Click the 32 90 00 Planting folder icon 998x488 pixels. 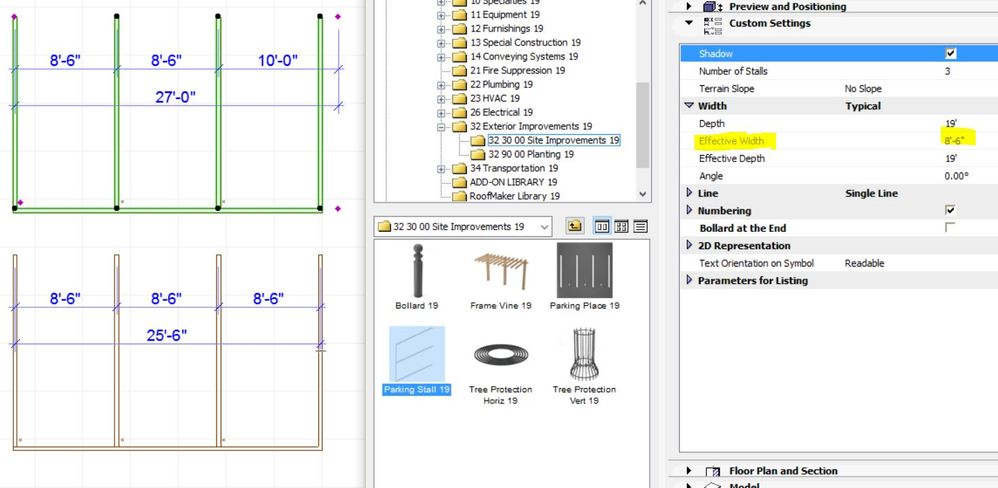point(478,154)
